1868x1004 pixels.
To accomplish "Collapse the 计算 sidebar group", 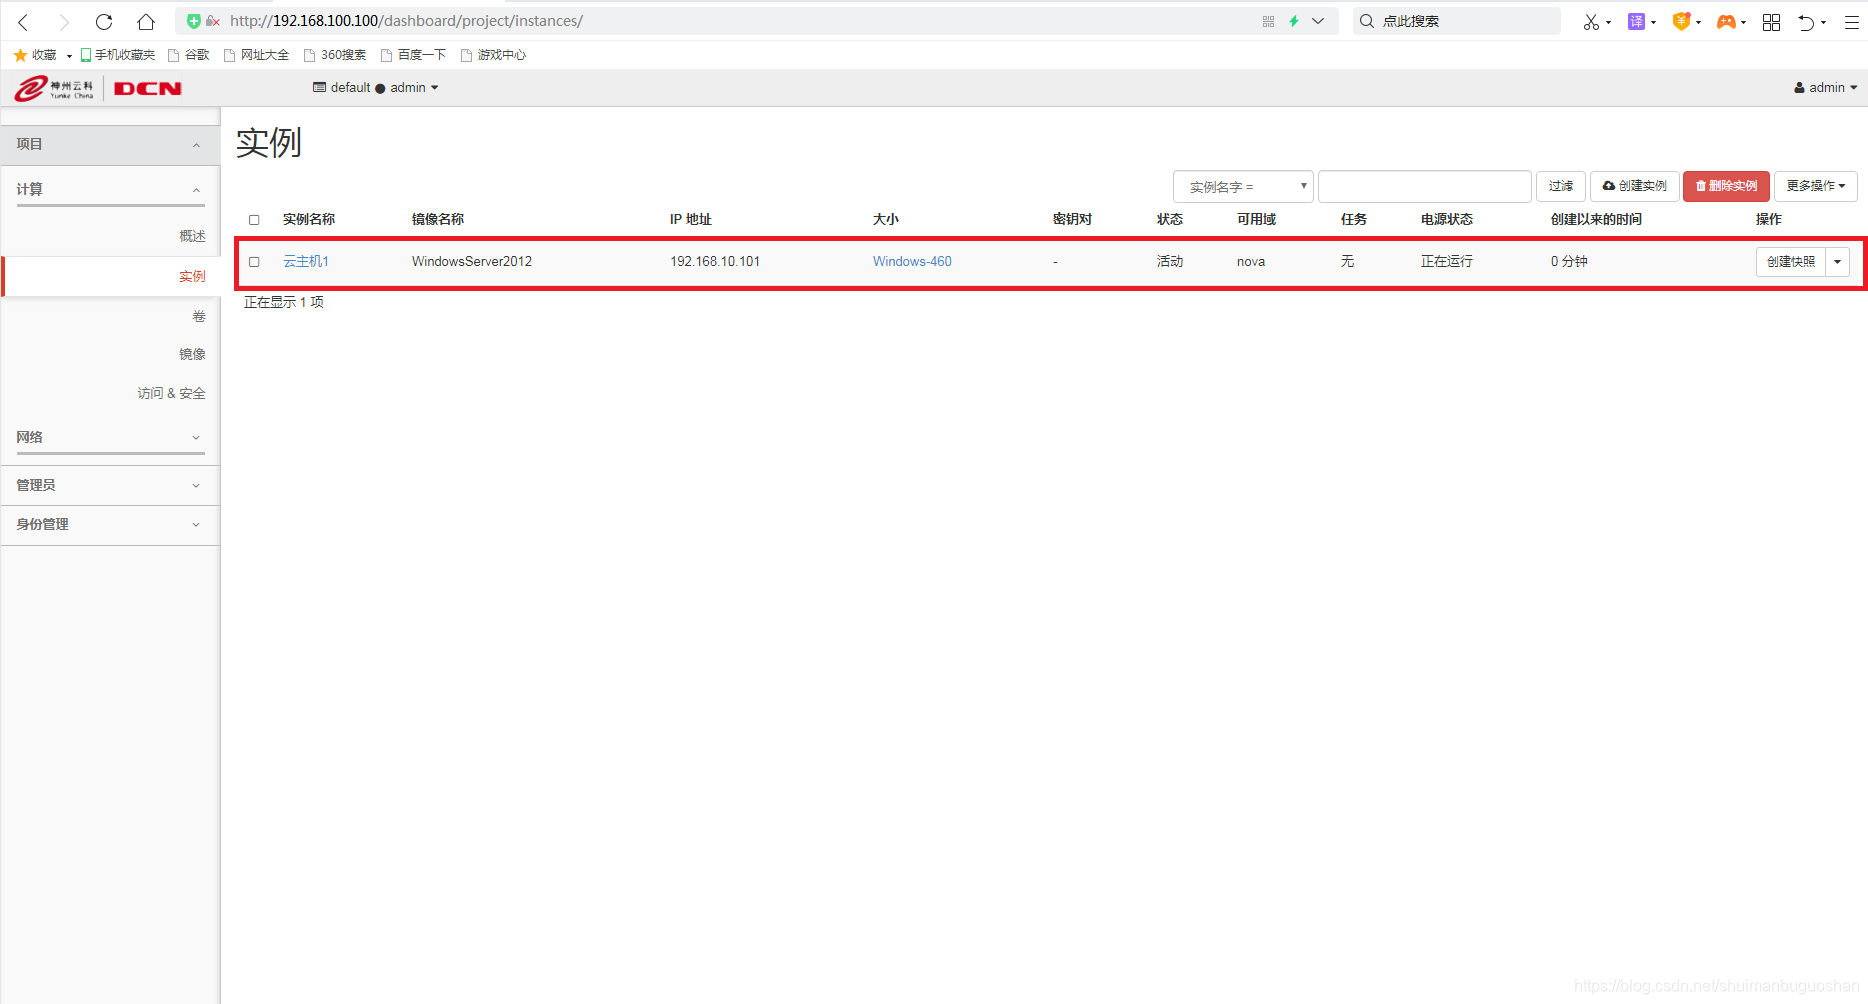I will 110,189.
